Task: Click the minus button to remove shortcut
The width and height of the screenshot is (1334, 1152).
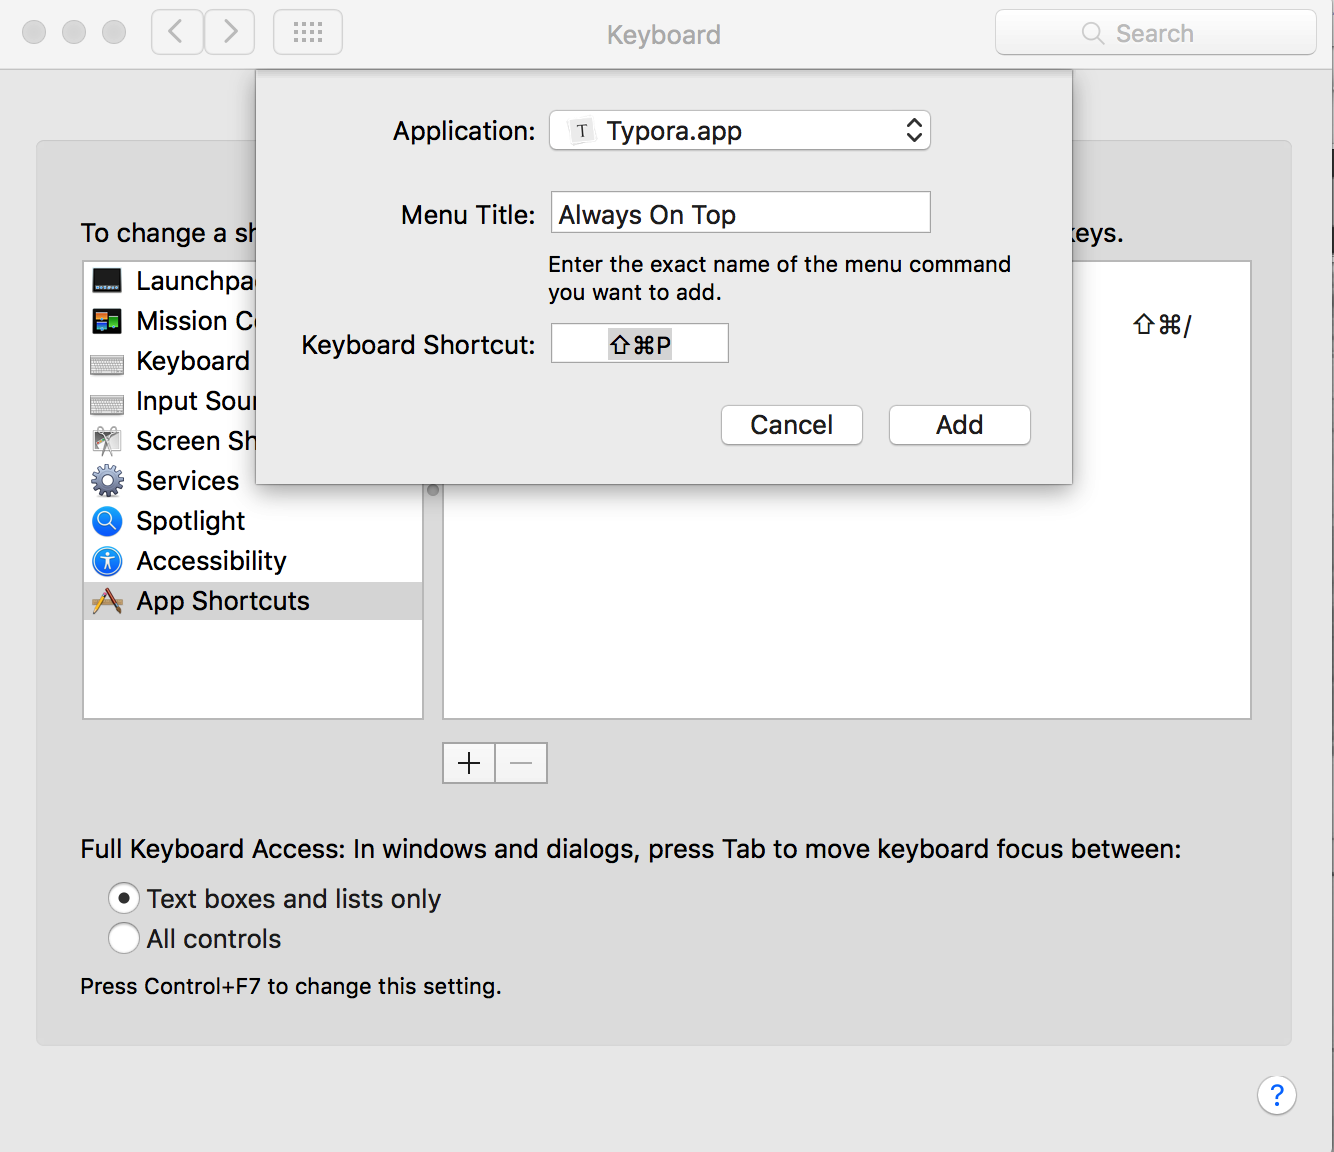Action: [521, 764]
